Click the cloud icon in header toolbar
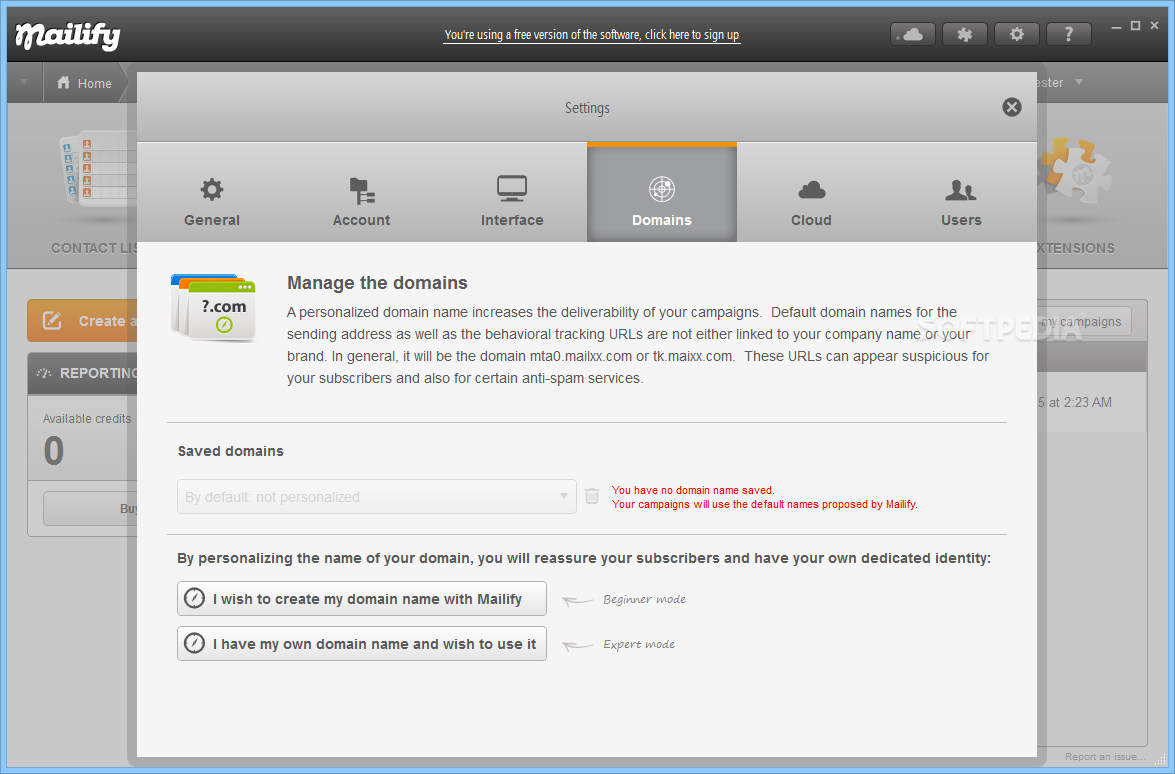 913,34
